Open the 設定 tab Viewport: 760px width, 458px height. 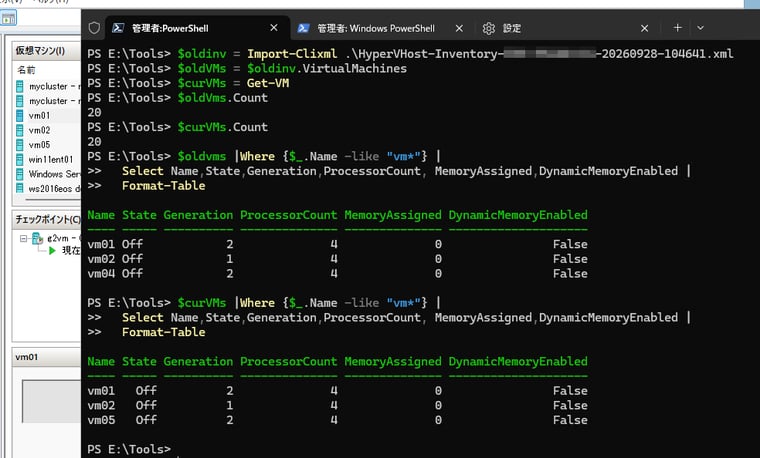(x=512, y=28)
